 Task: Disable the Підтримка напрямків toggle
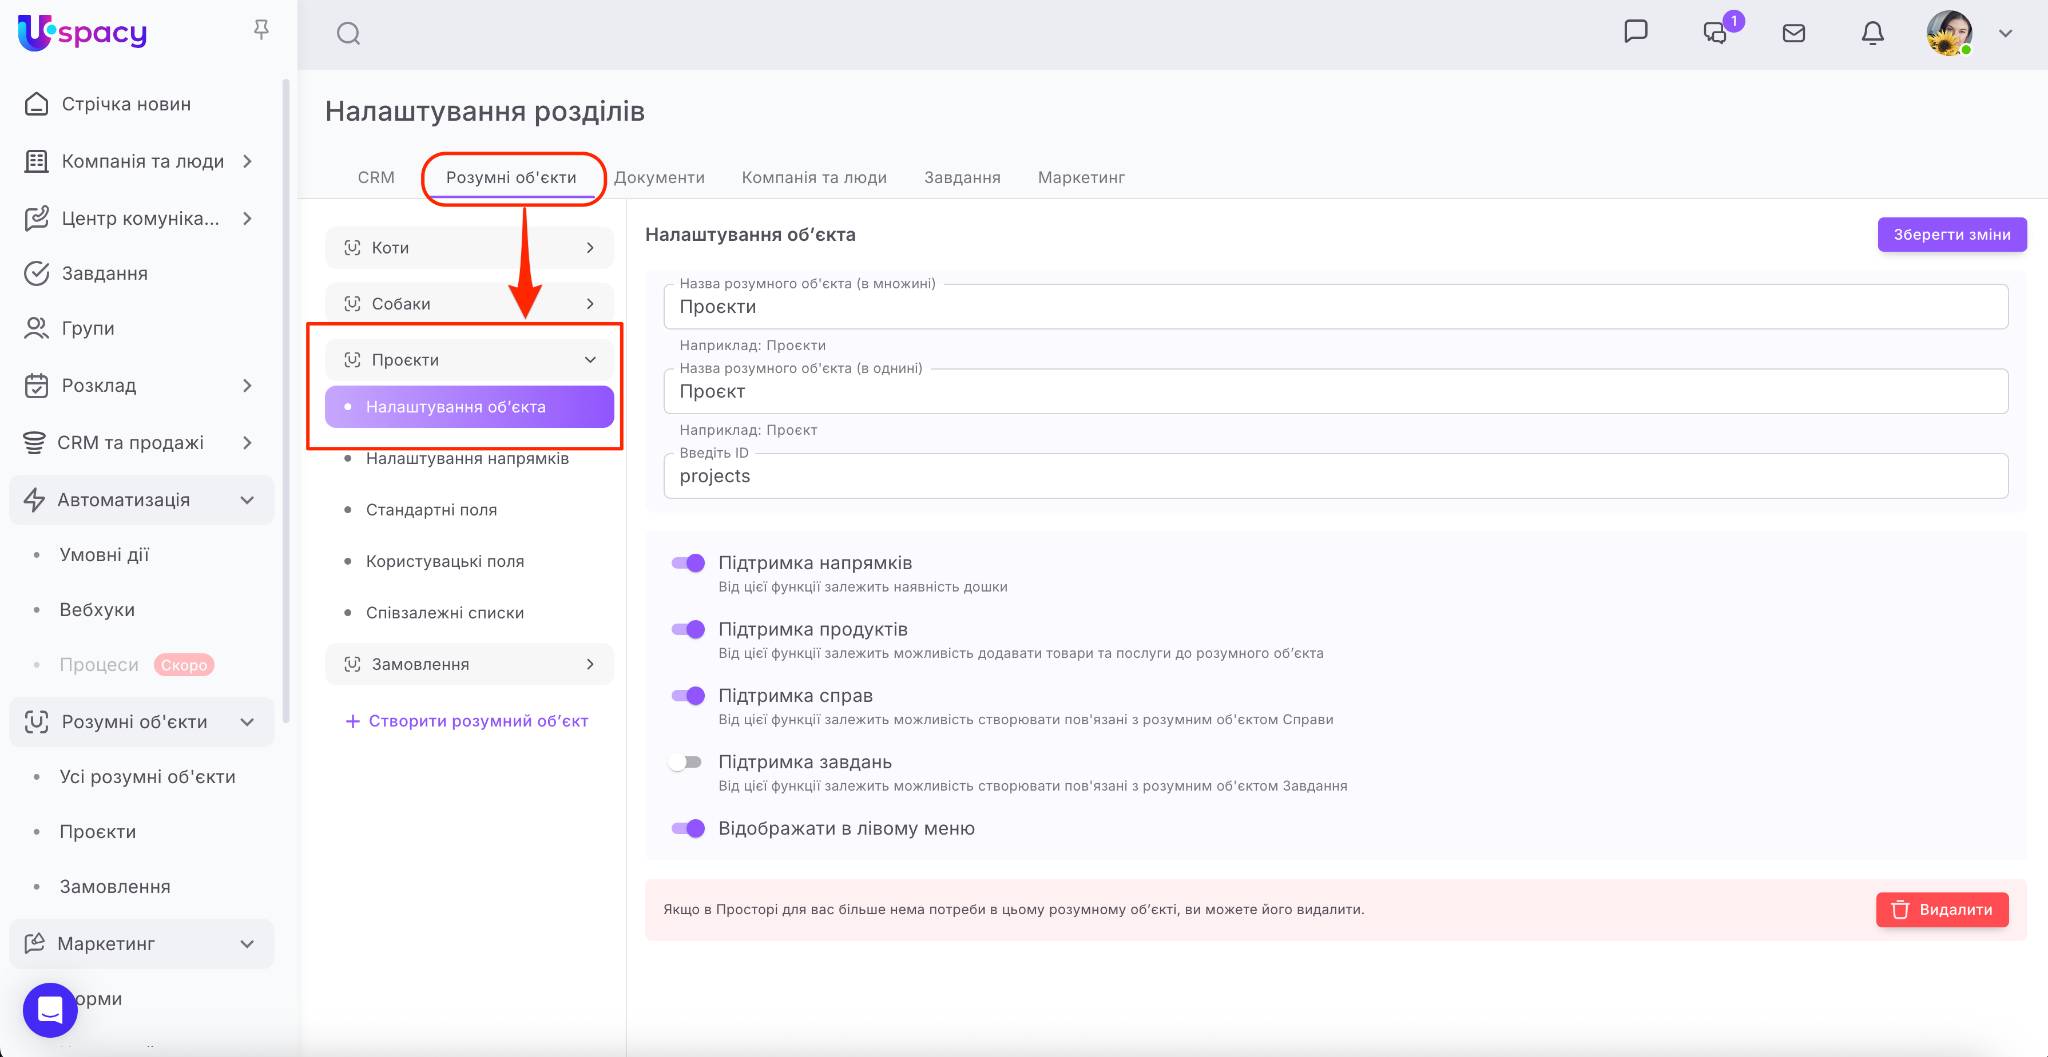(688, 563)
